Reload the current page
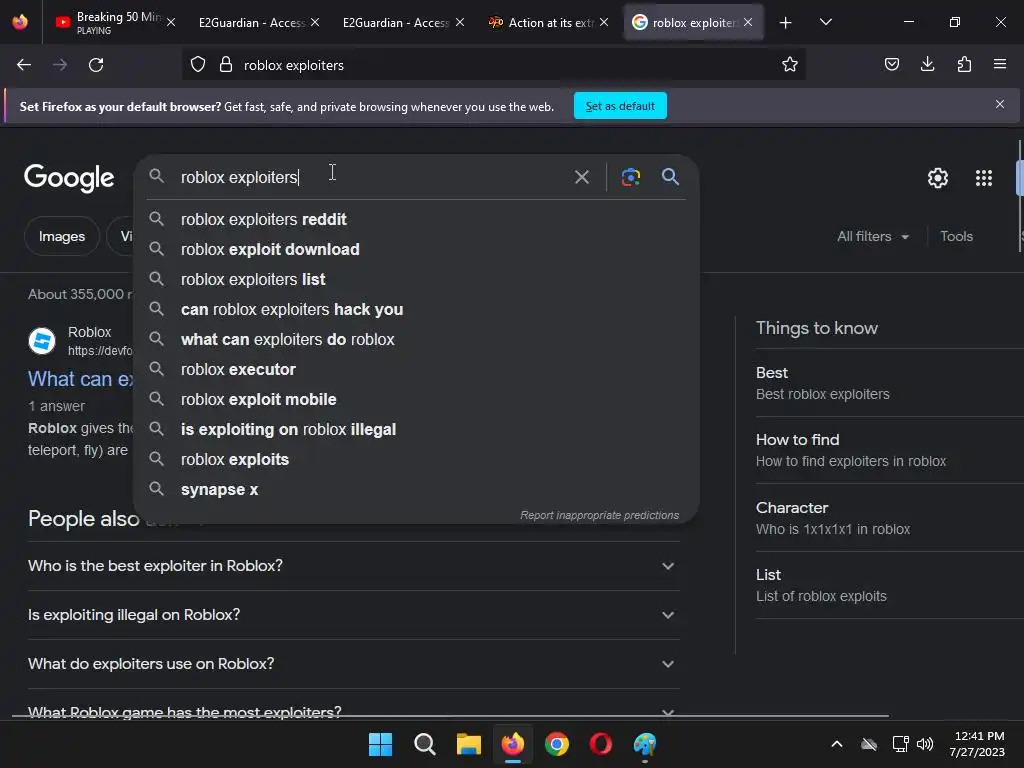 tap(96, 65)
